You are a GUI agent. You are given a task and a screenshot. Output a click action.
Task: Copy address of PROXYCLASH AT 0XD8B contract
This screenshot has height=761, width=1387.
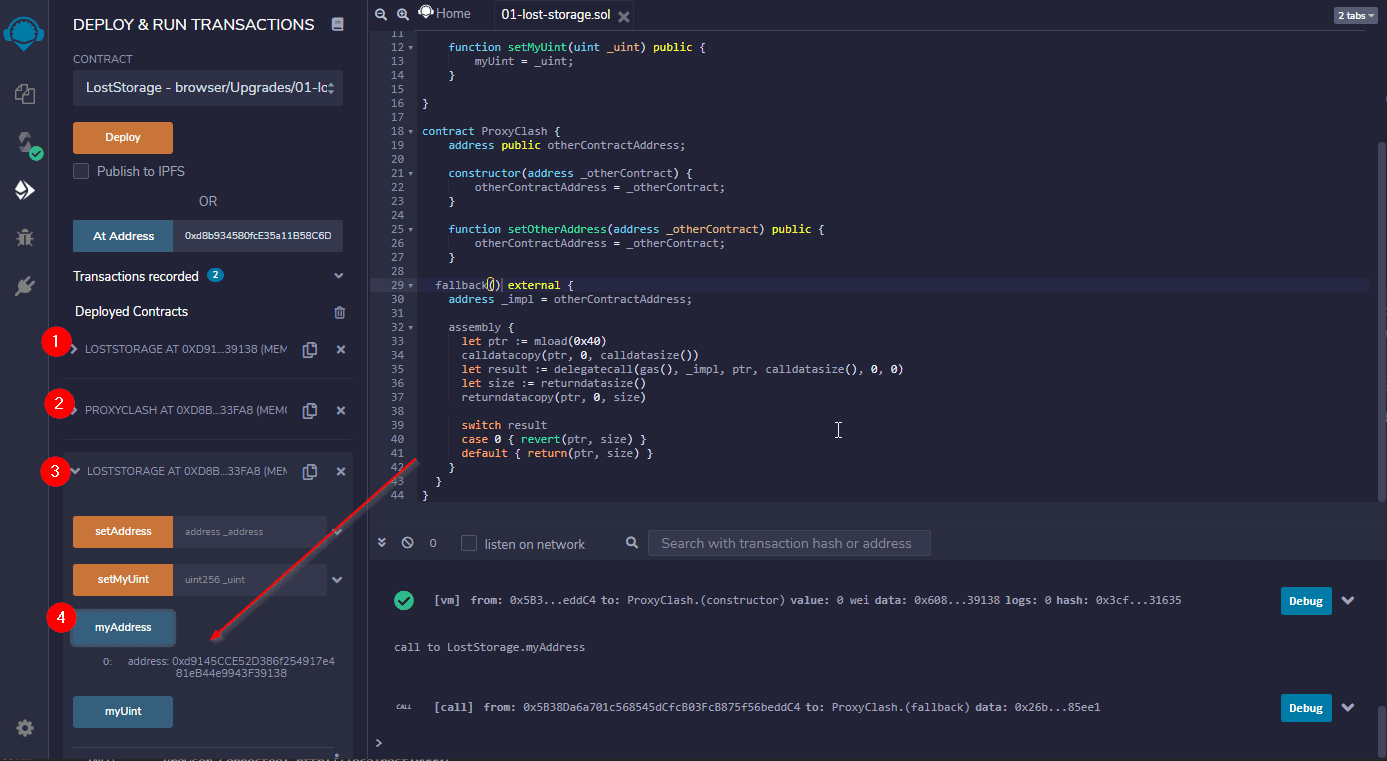(x=310, y=410)
